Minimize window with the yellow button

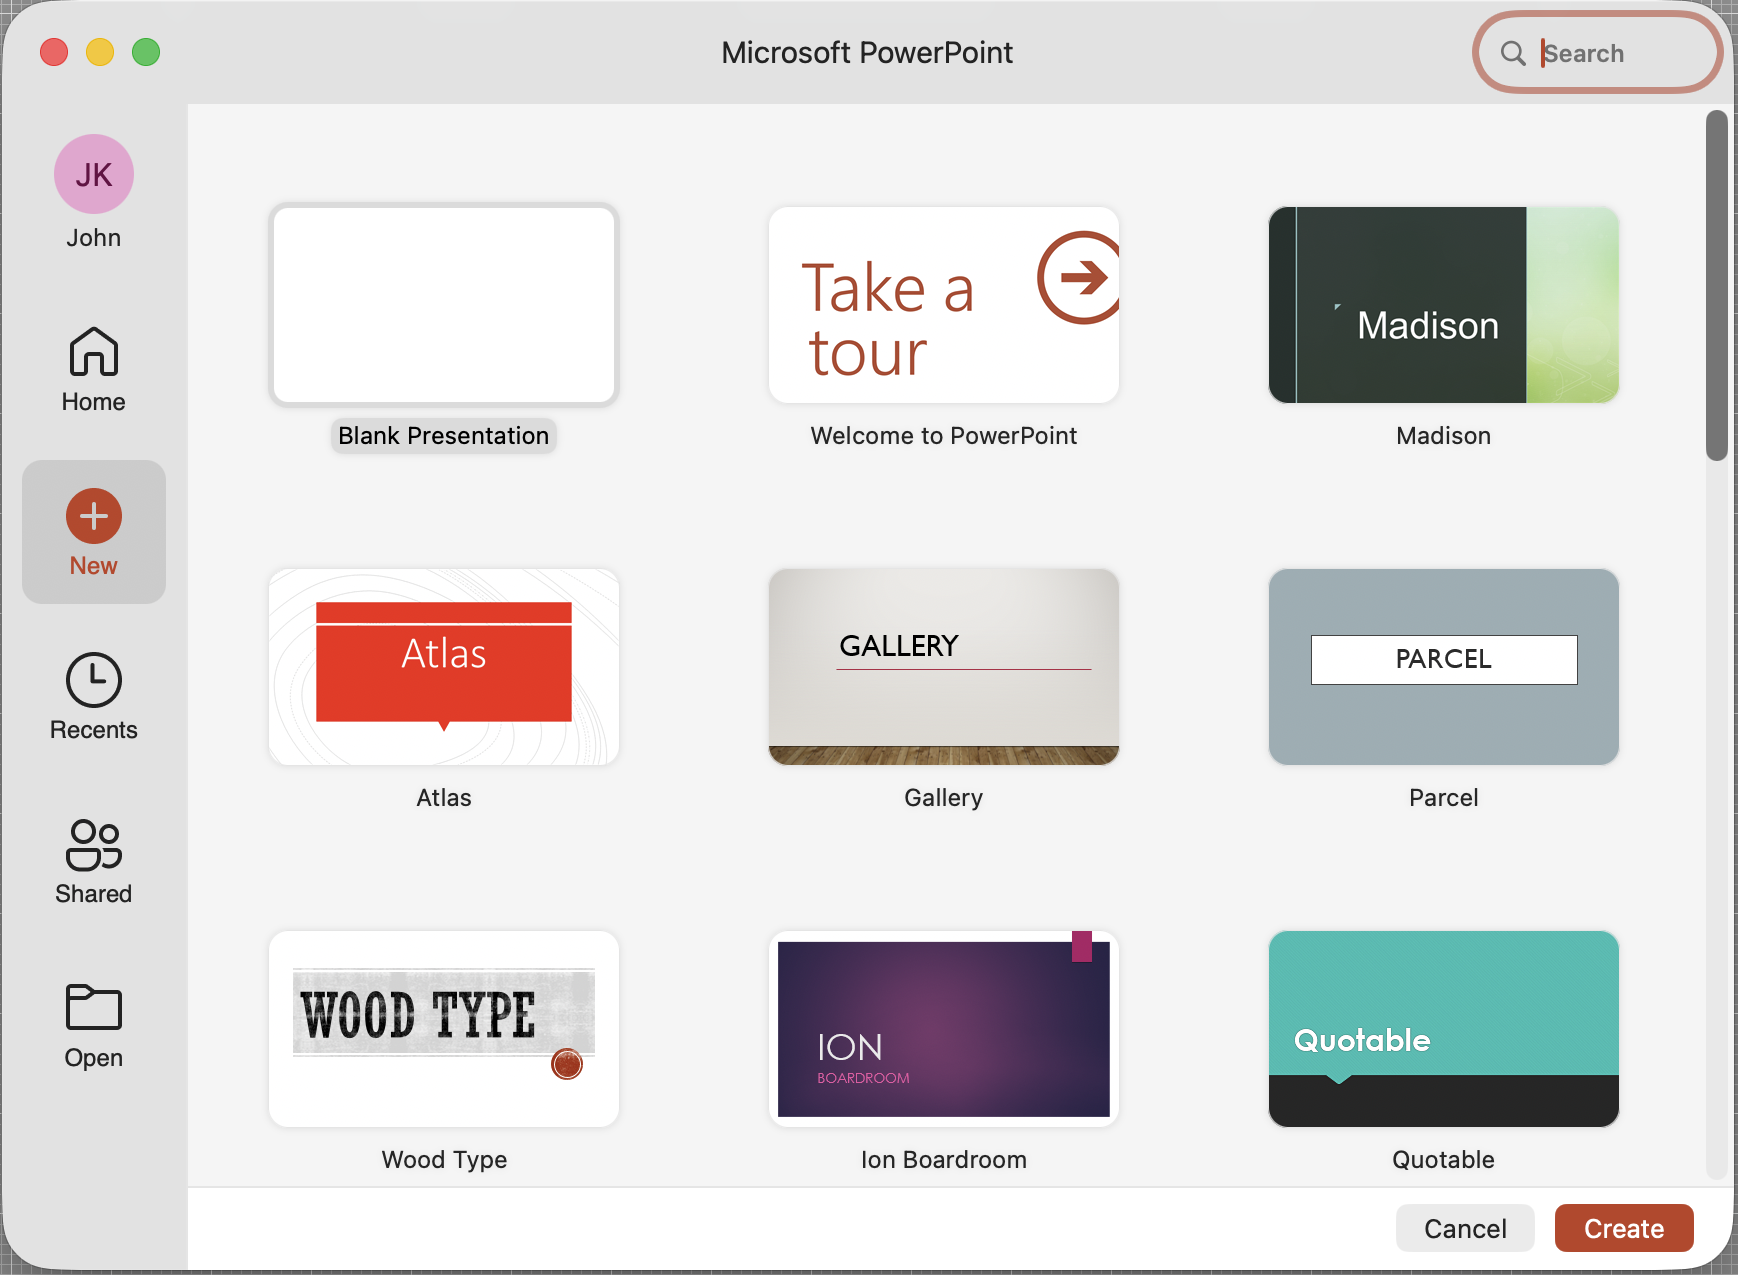[x=100, y=52]
